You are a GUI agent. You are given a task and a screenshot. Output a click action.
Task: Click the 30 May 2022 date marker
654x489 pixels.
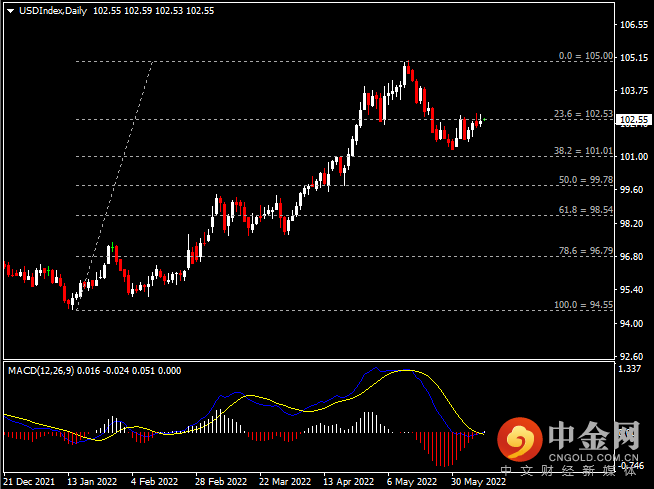pyautogui.click(x=478, y=481)
